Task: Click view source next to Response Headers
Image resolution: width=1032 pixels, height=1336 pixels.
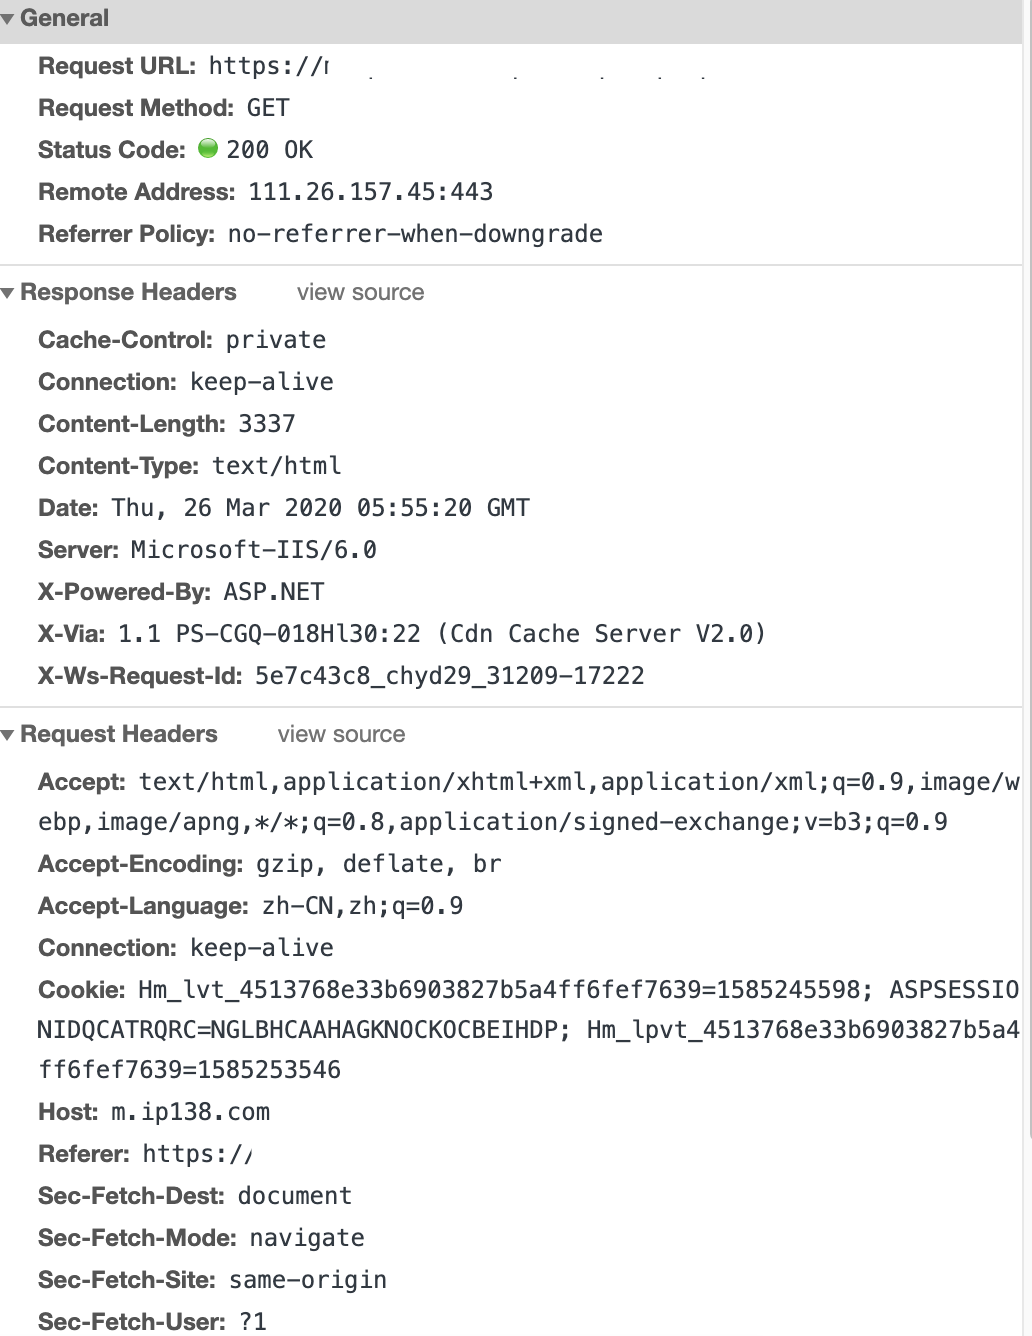Action: pos(360,292)
